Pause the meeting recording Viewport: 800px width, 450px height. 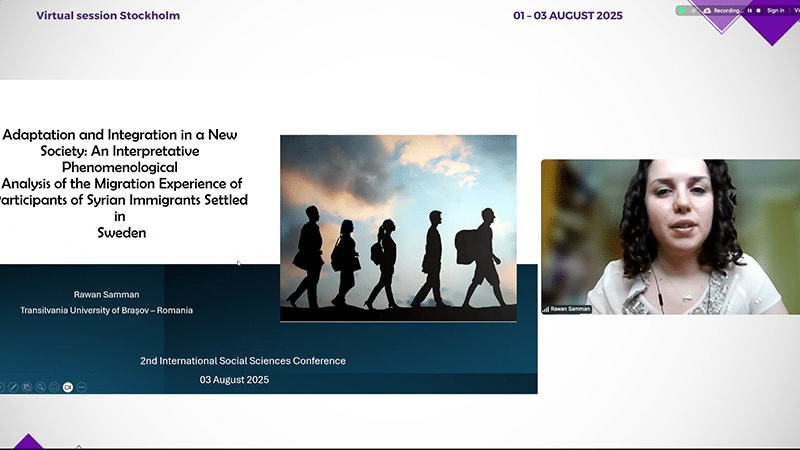[749, 10]
